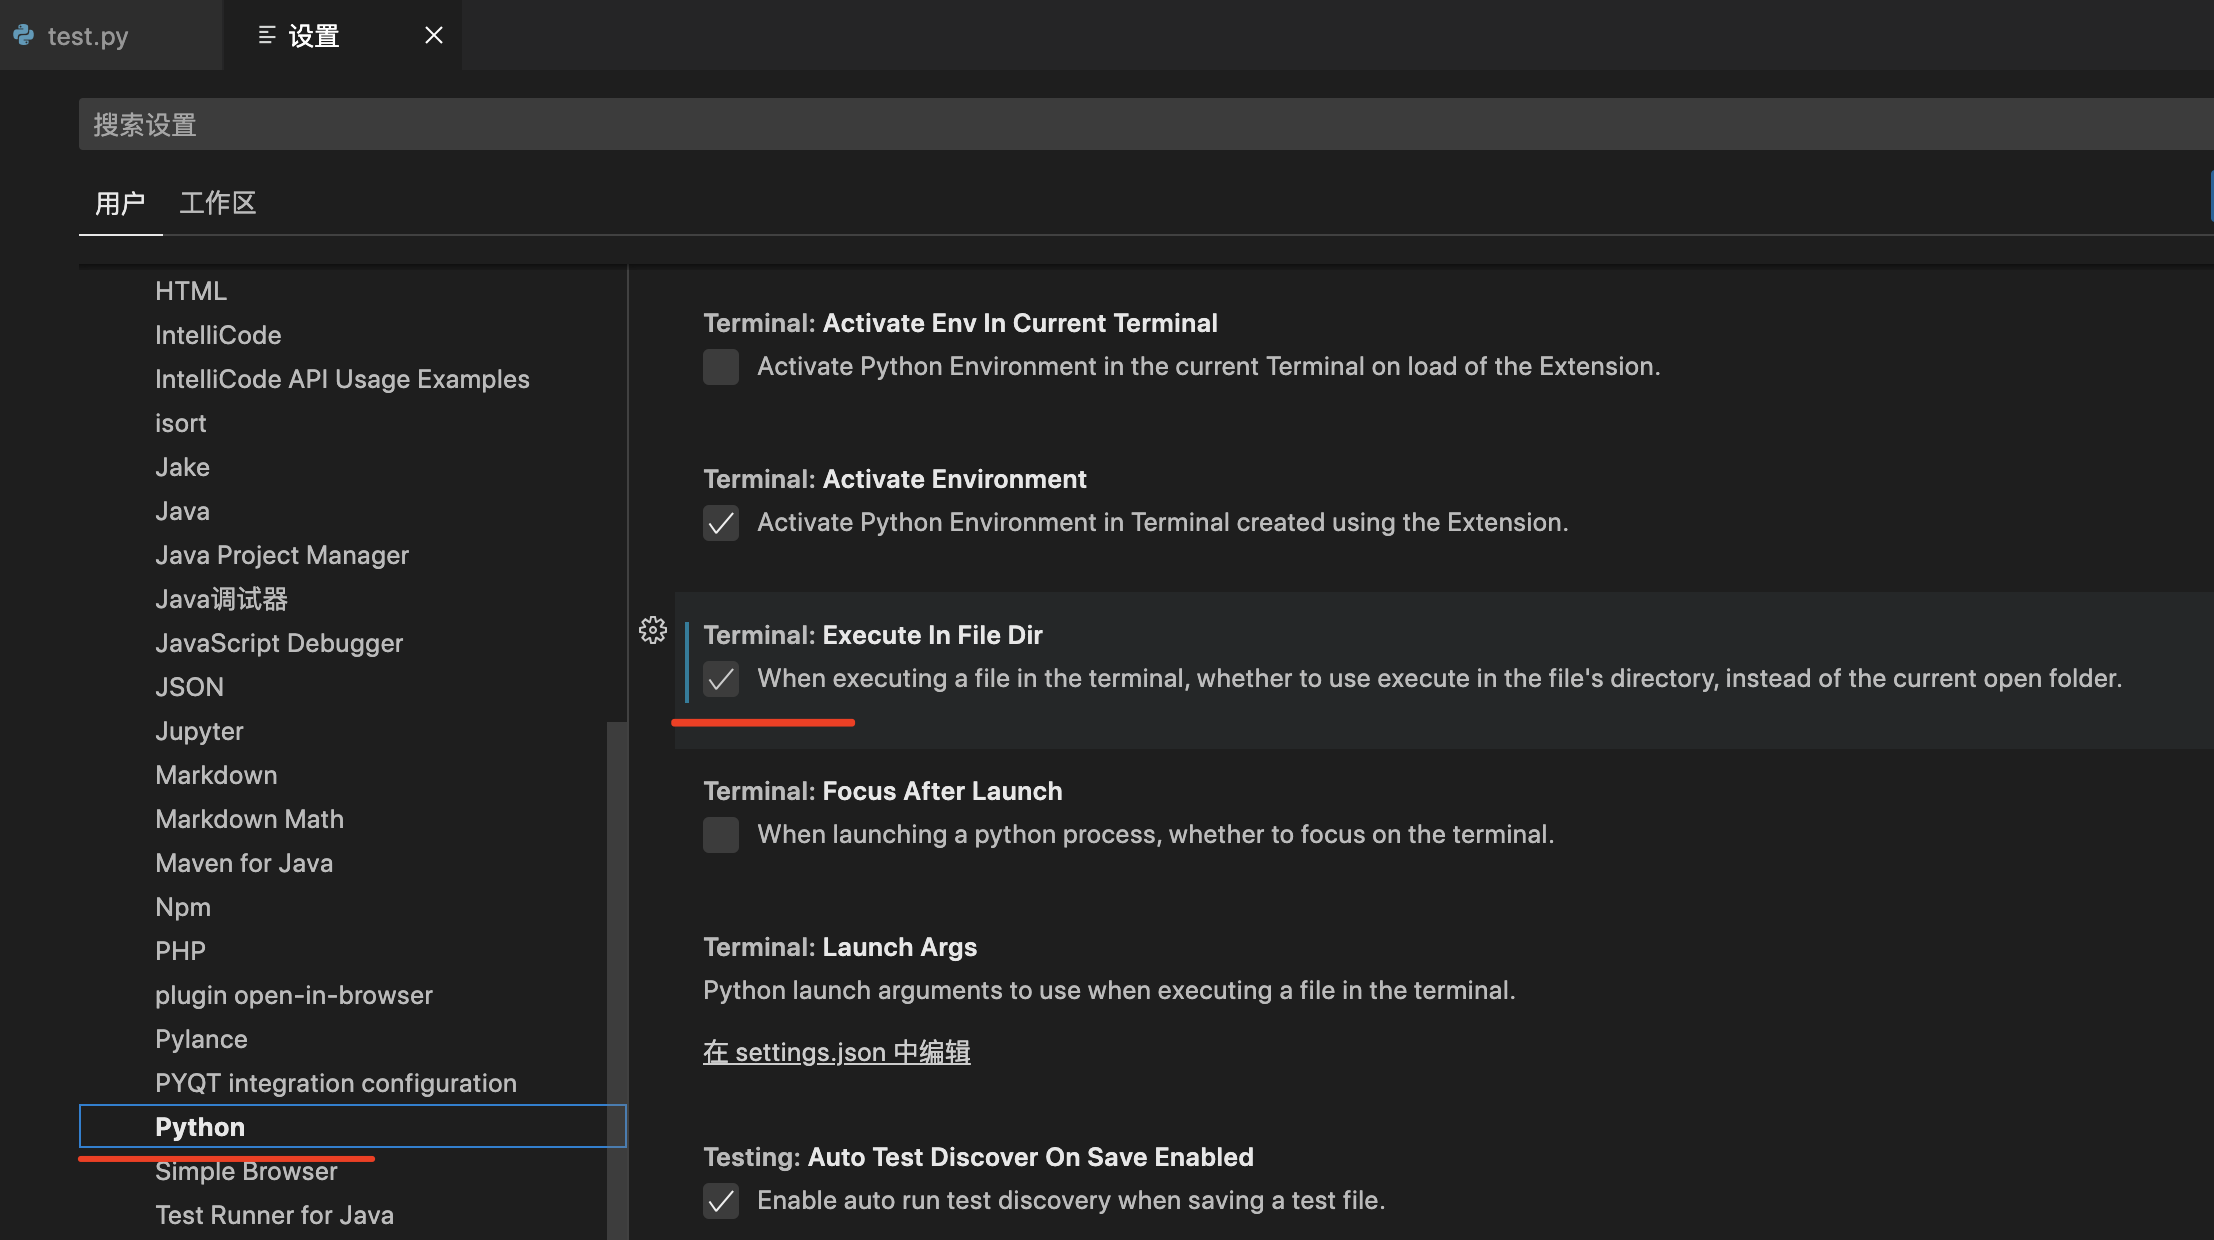The image size is (2214, 1240).
Task: Switch to the test.py editor tab
Action: (88, 36)
